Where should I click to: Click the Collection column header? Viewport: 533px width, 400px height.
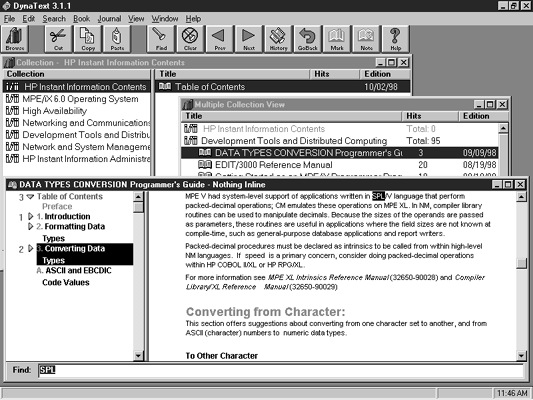76,74
